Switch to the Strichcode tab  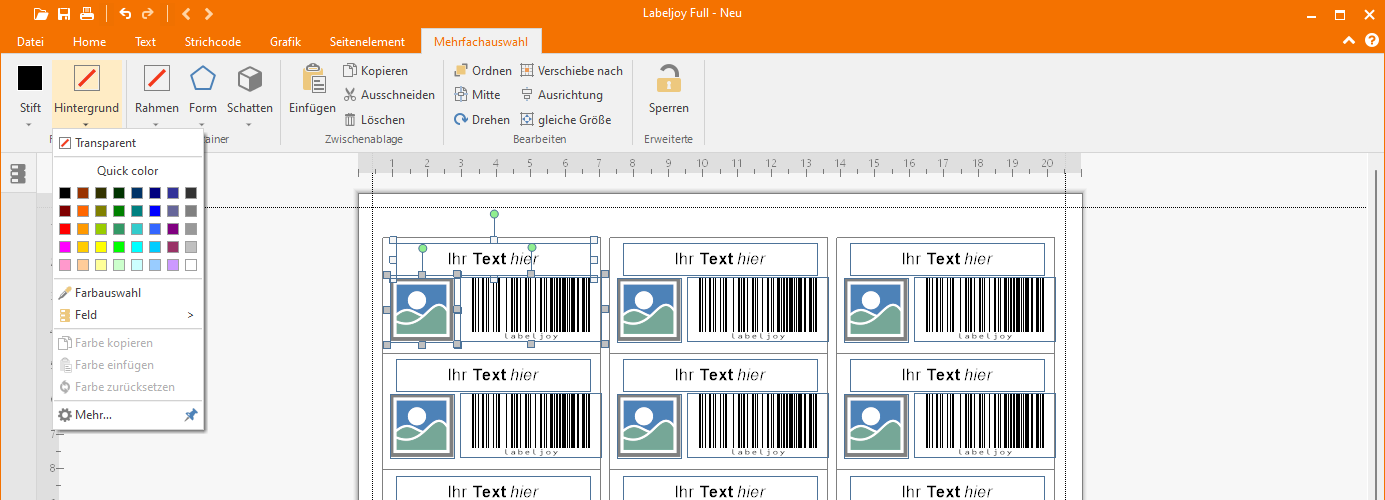point(213,42)
